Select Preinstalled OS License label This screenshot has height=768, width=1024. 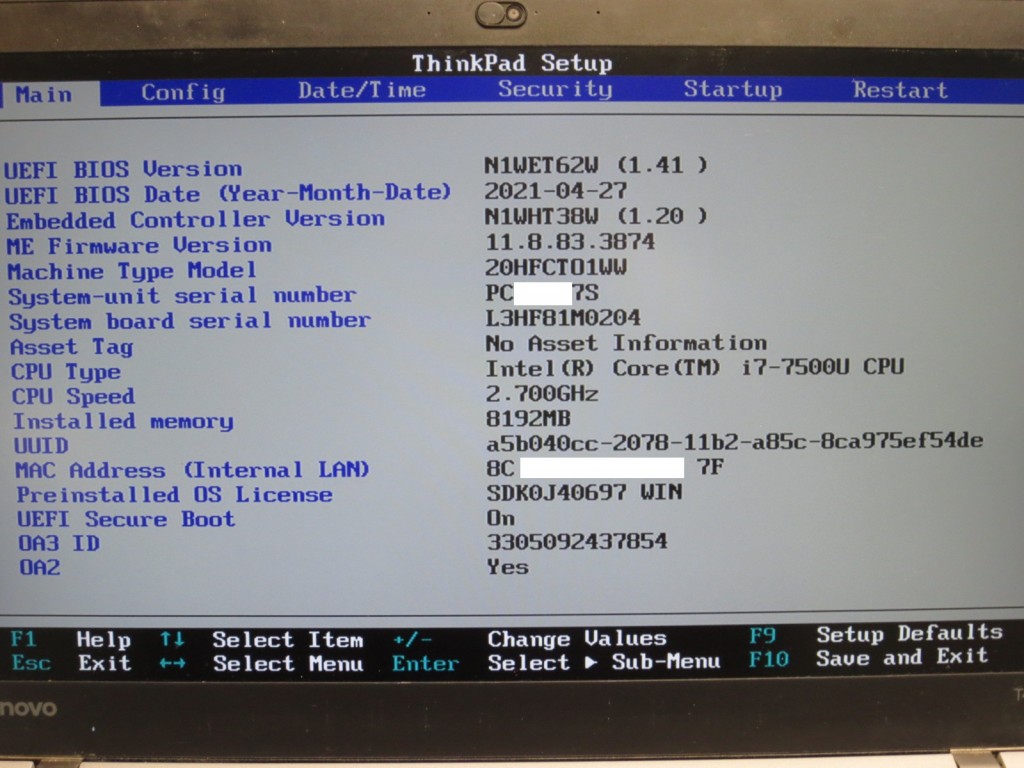pos(174,494)
